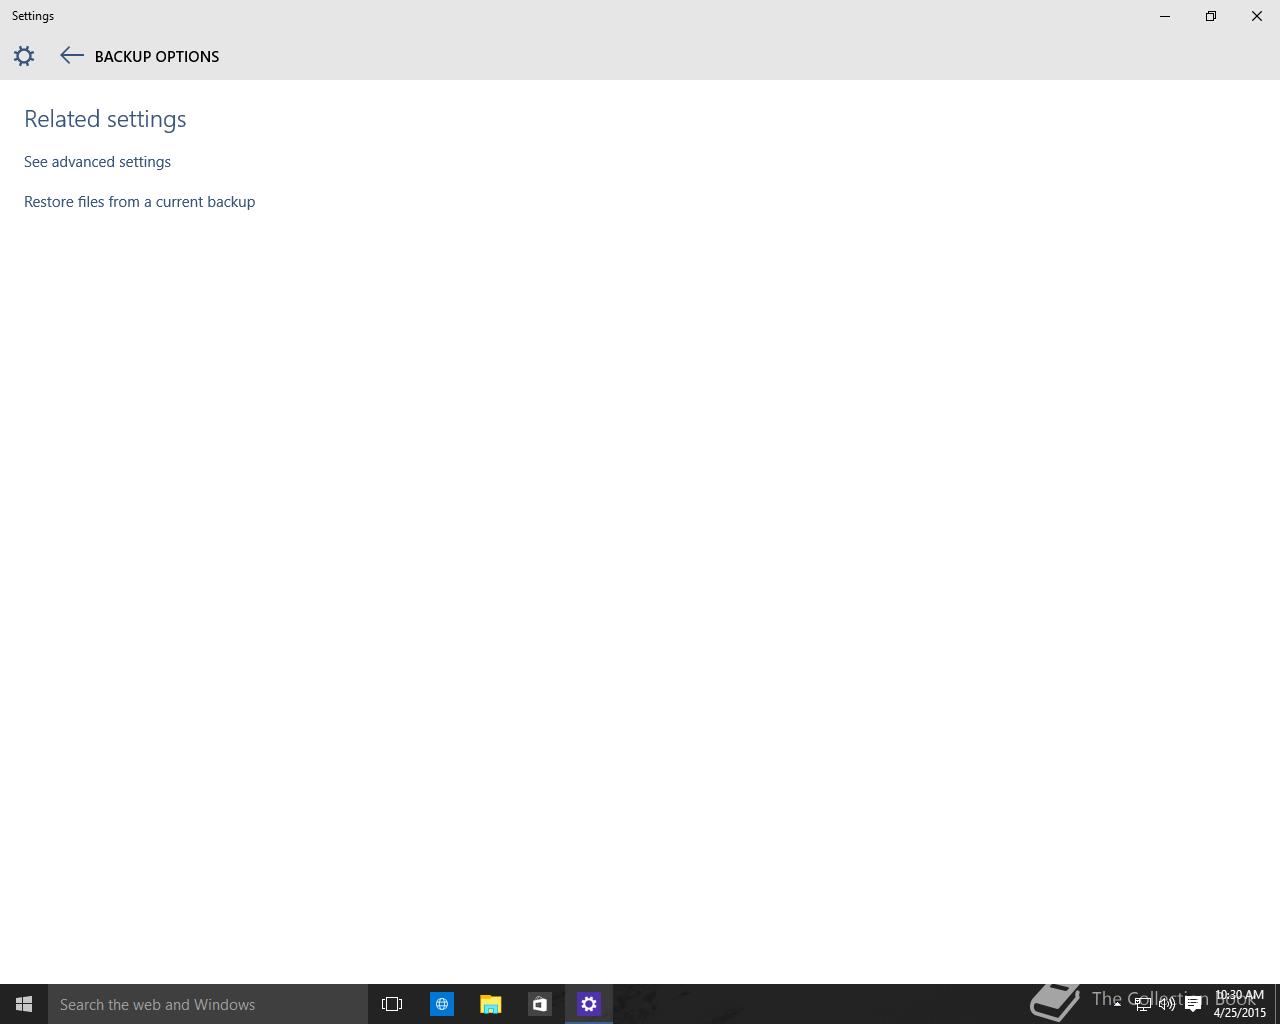Open the network status tray icon

(1142, 1004)
